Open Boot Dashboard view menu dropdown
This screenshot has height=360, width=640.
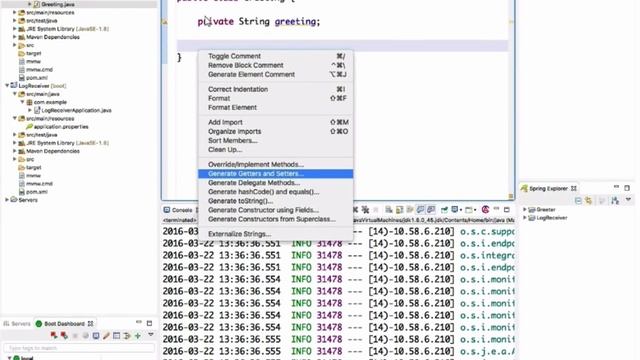[x=151, y=335]
